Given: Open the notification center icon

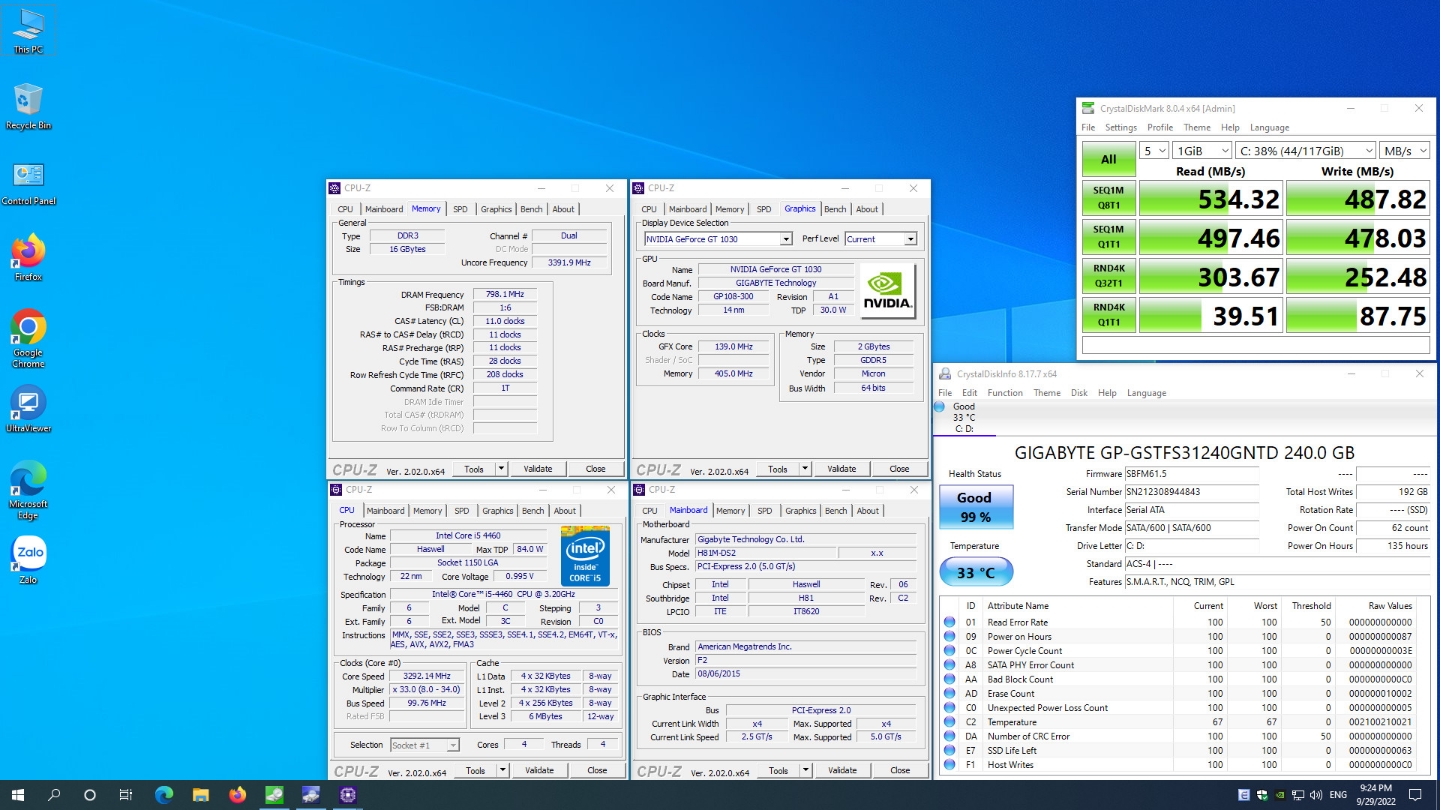Looking at the screenshot, I should [x=1415, y=795].
